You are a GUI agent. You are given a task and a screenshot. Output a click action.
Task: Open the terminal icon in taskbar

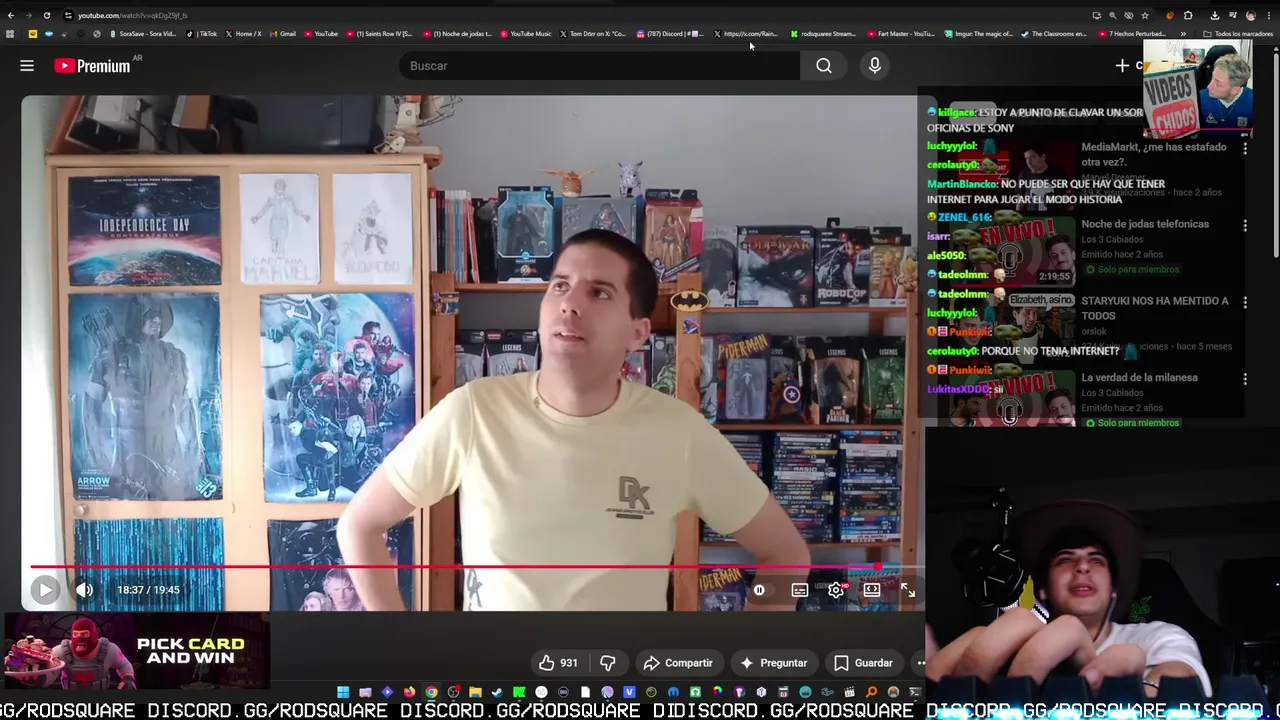tap(915, 692)
